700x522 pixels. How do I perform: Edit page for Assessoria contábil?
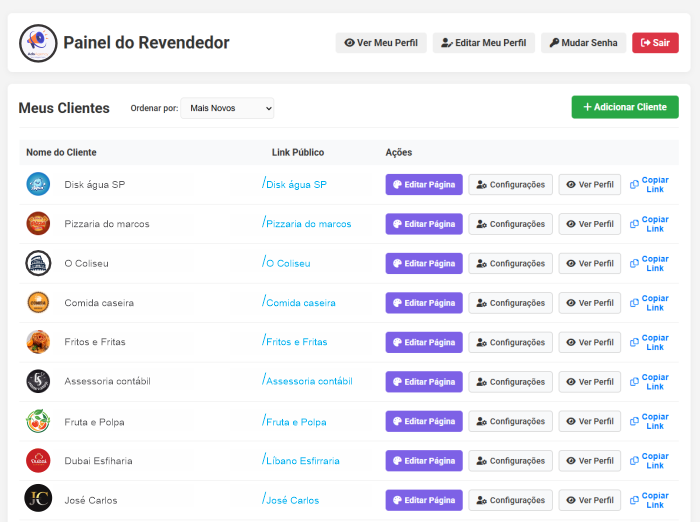[x=424, y=382]
